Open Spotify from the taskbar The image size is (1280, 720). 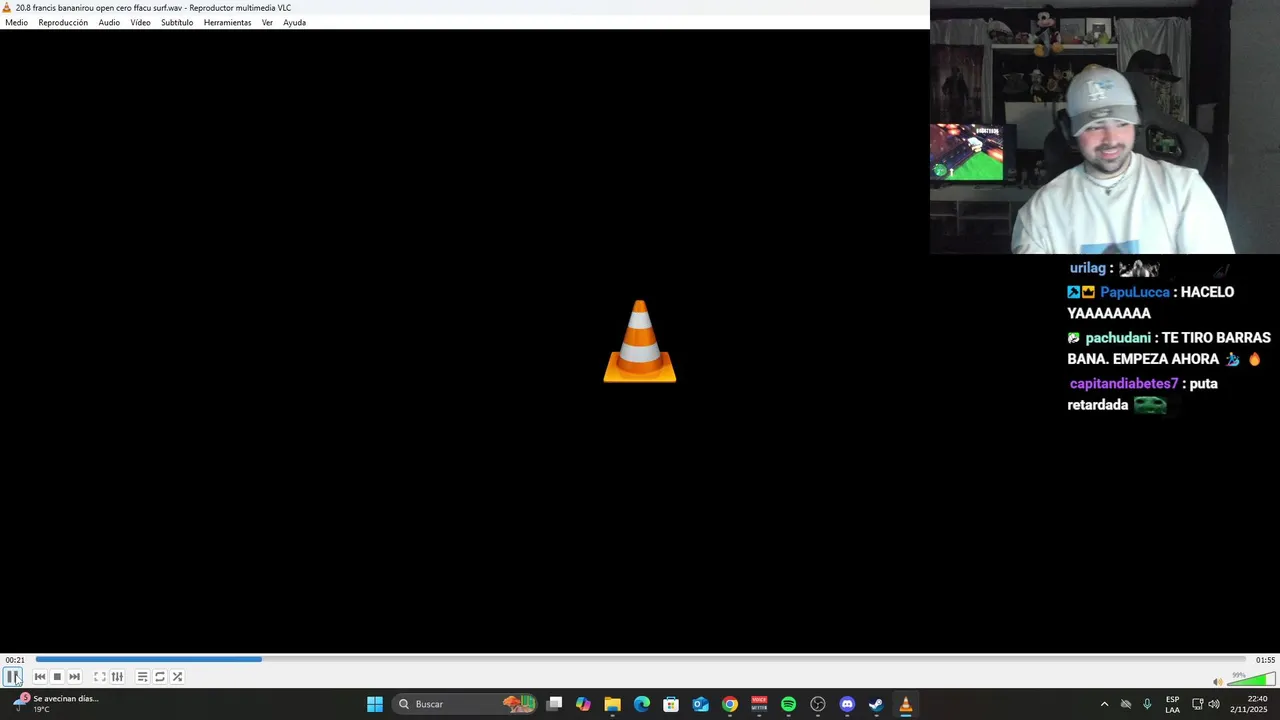click(788, 704)
